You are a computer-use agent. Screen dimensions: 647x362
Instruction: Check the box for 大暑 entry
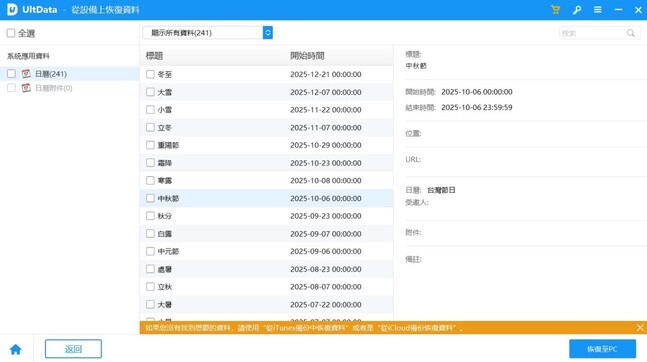tap(150, 304)
